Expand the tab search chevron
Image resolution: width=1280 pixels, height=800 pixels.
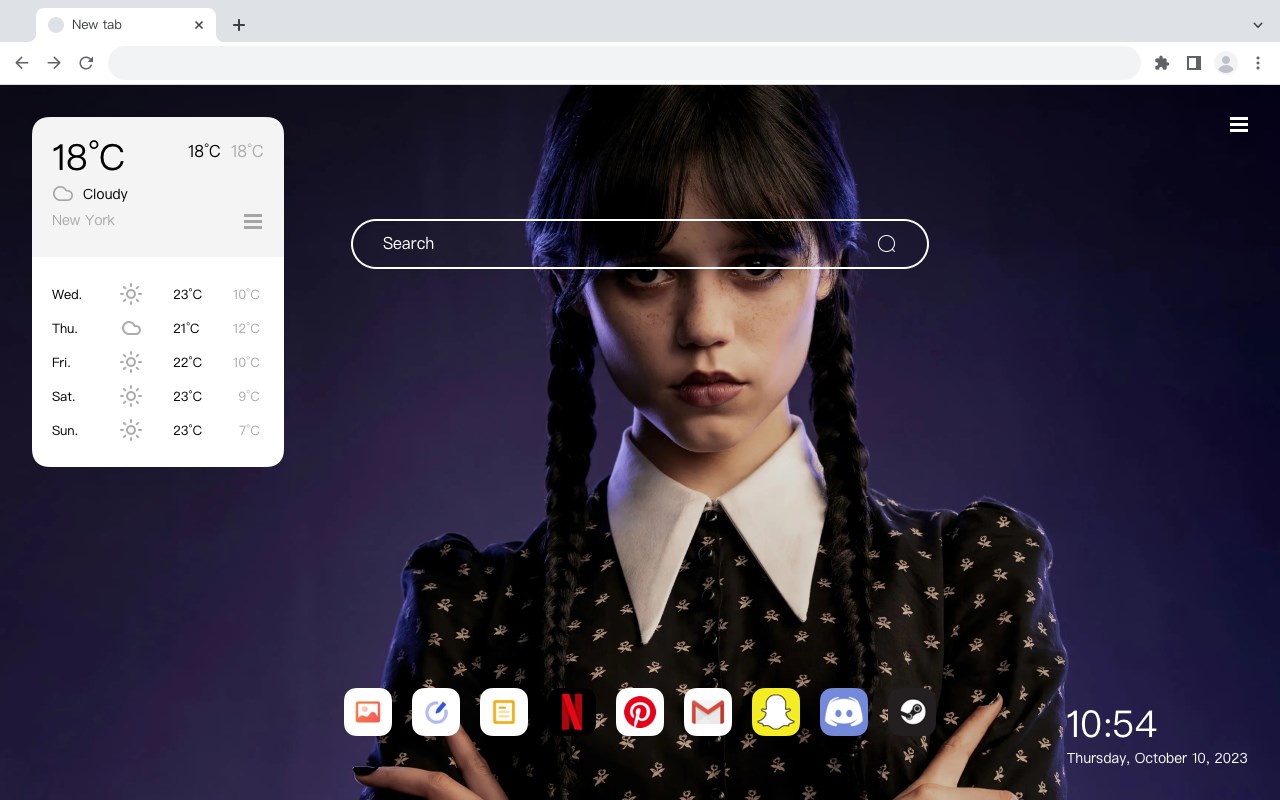click(1258, 25)
